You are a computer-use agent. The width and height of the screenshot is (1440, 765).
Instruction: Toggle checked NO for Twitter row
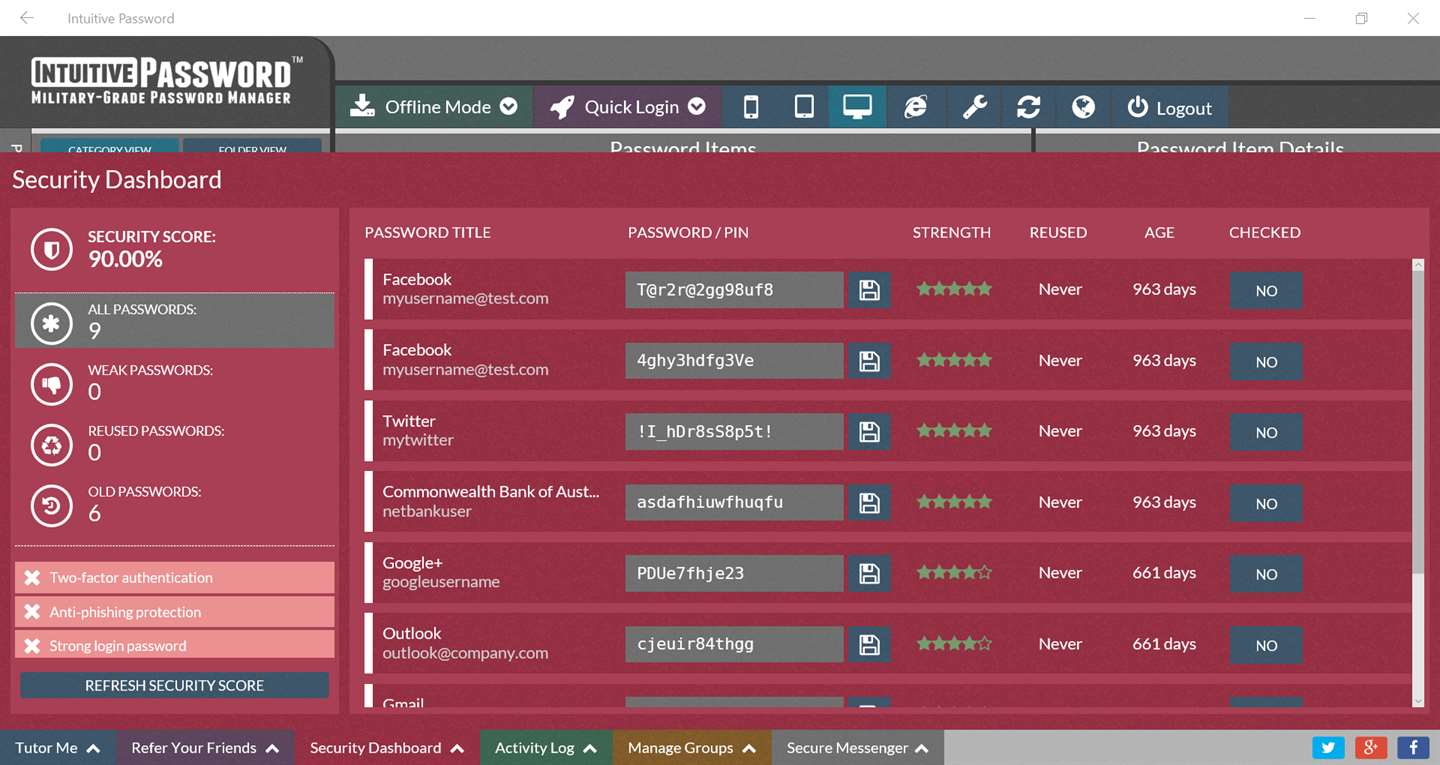(1266, 433)
